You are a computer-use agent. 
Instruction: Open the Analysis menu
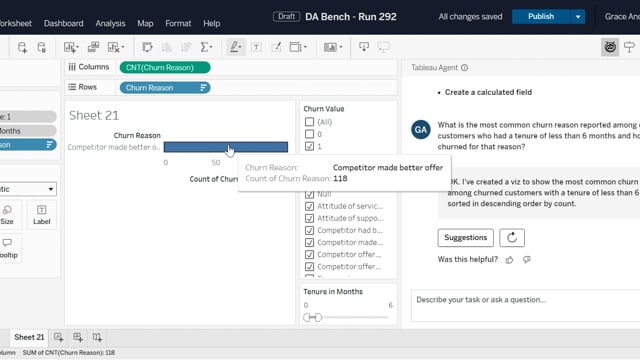[x=110, y=24]
